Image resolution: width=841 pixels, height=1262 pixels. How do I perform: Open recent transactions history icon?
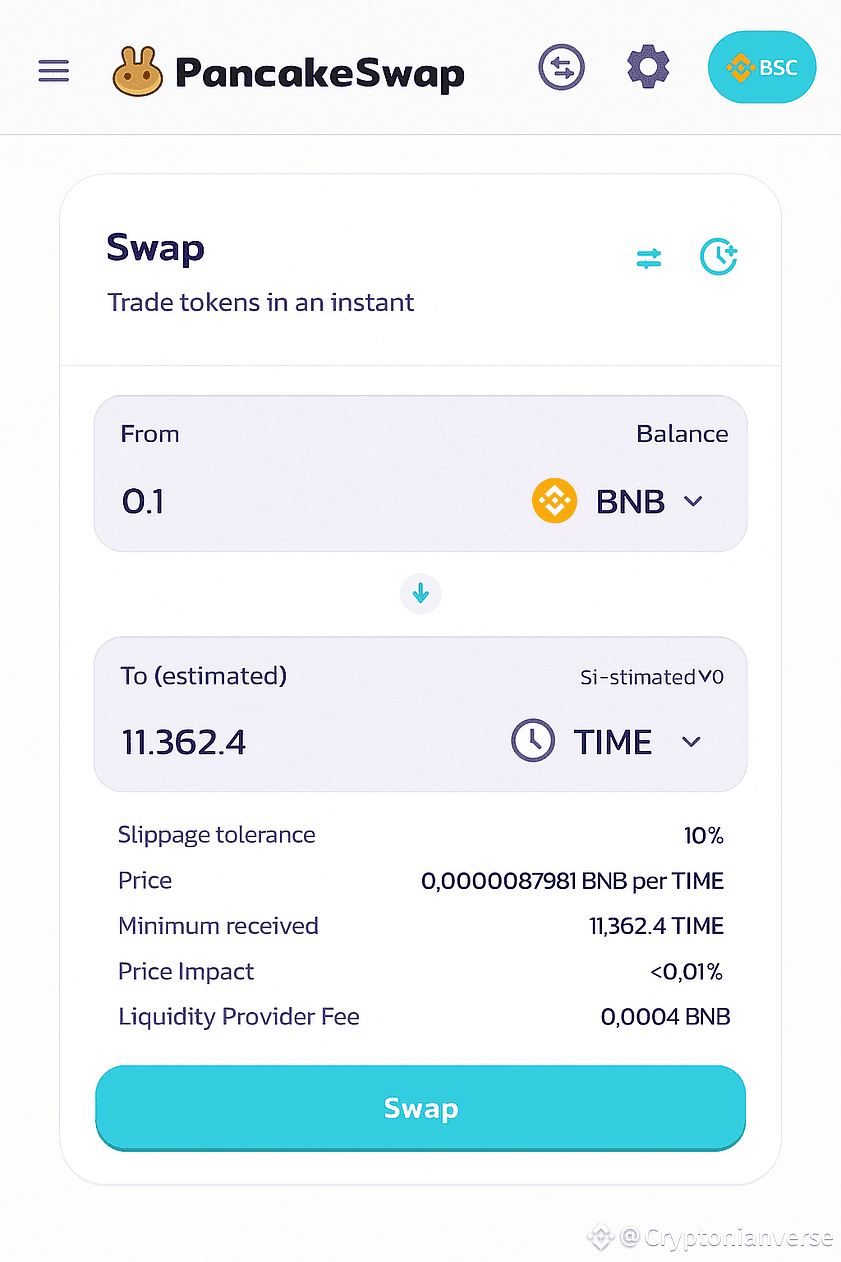tap(718, 258)
